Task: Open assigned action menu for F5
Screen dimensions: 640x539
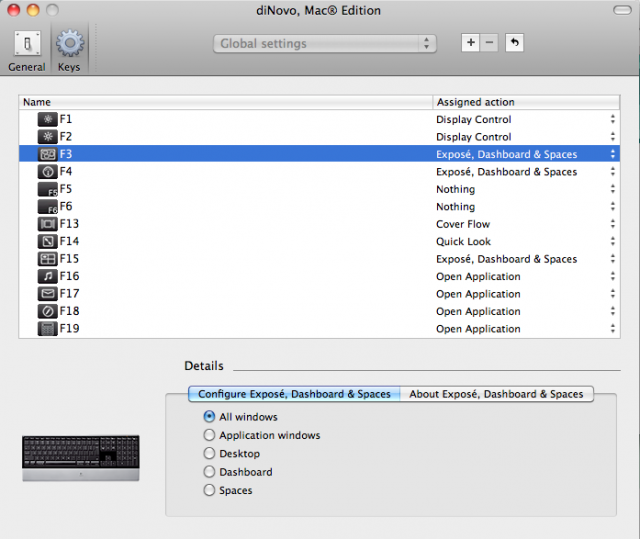Action: [612, 189]
